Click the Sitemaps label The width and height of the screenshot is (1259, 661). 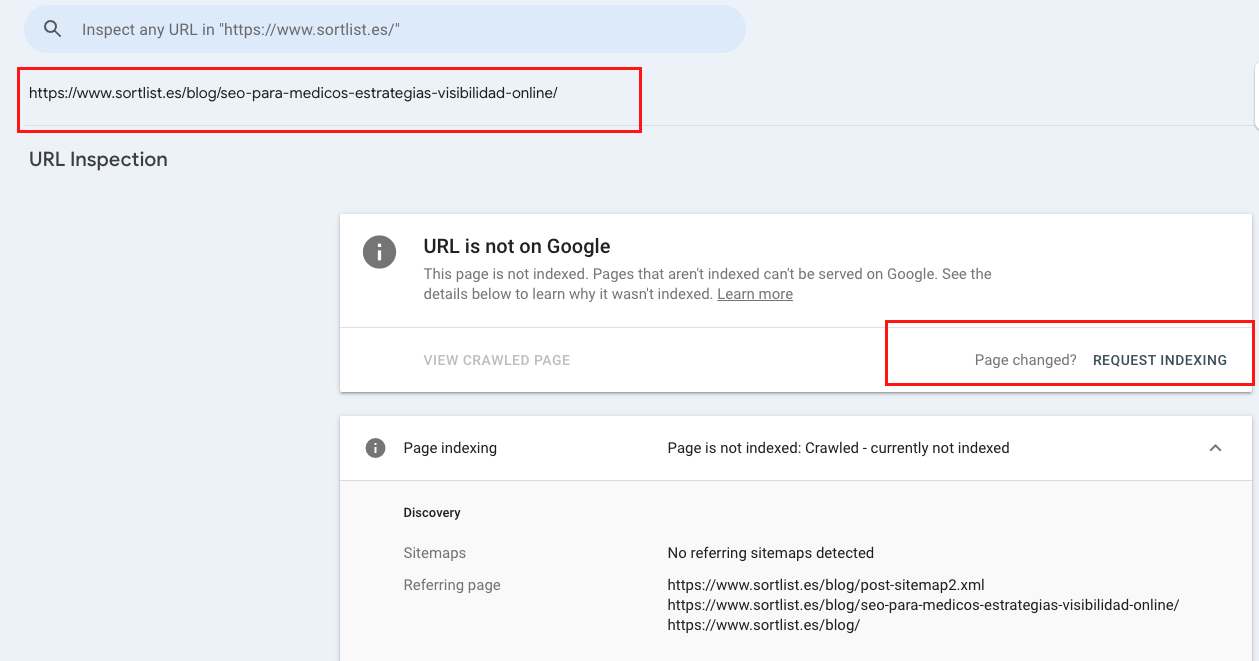[x=435, y=553]
